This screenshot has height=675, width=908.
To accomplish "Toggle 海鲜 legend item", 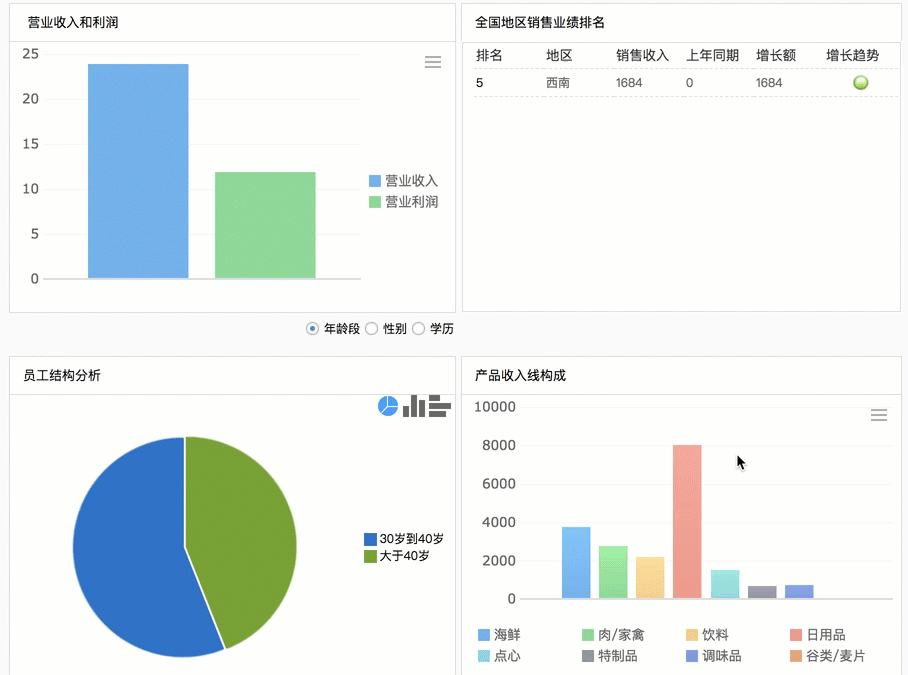I will tap(499, 634).
